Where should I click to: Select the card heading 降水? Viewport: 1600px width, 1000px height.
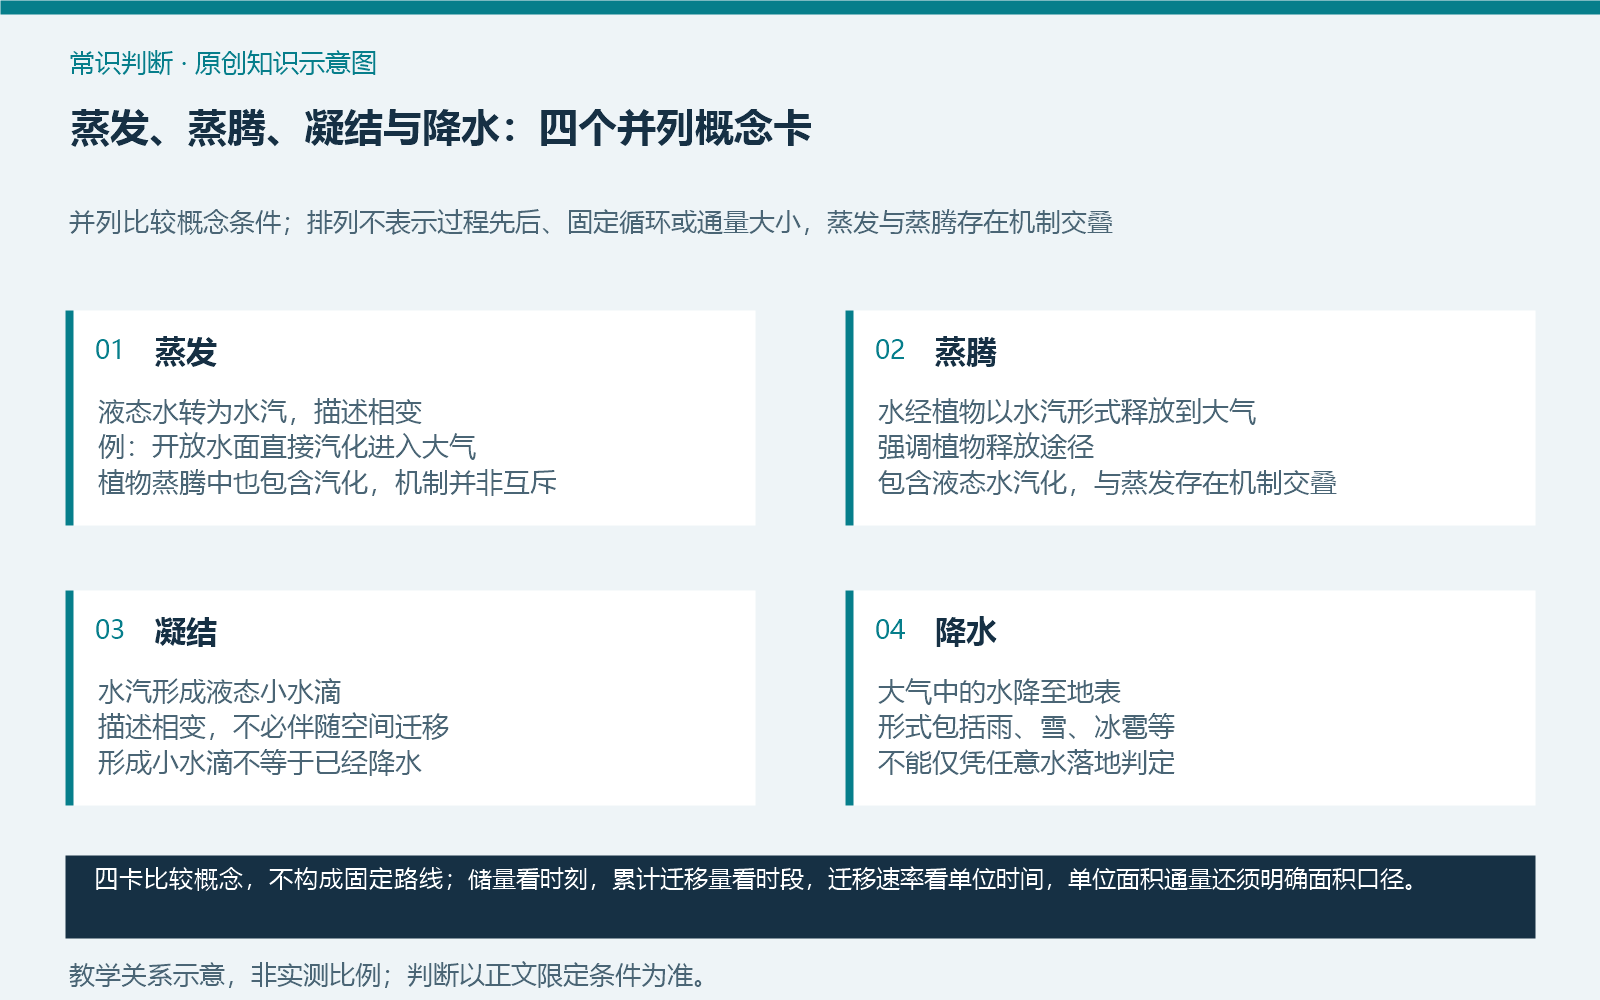point(965,632)
